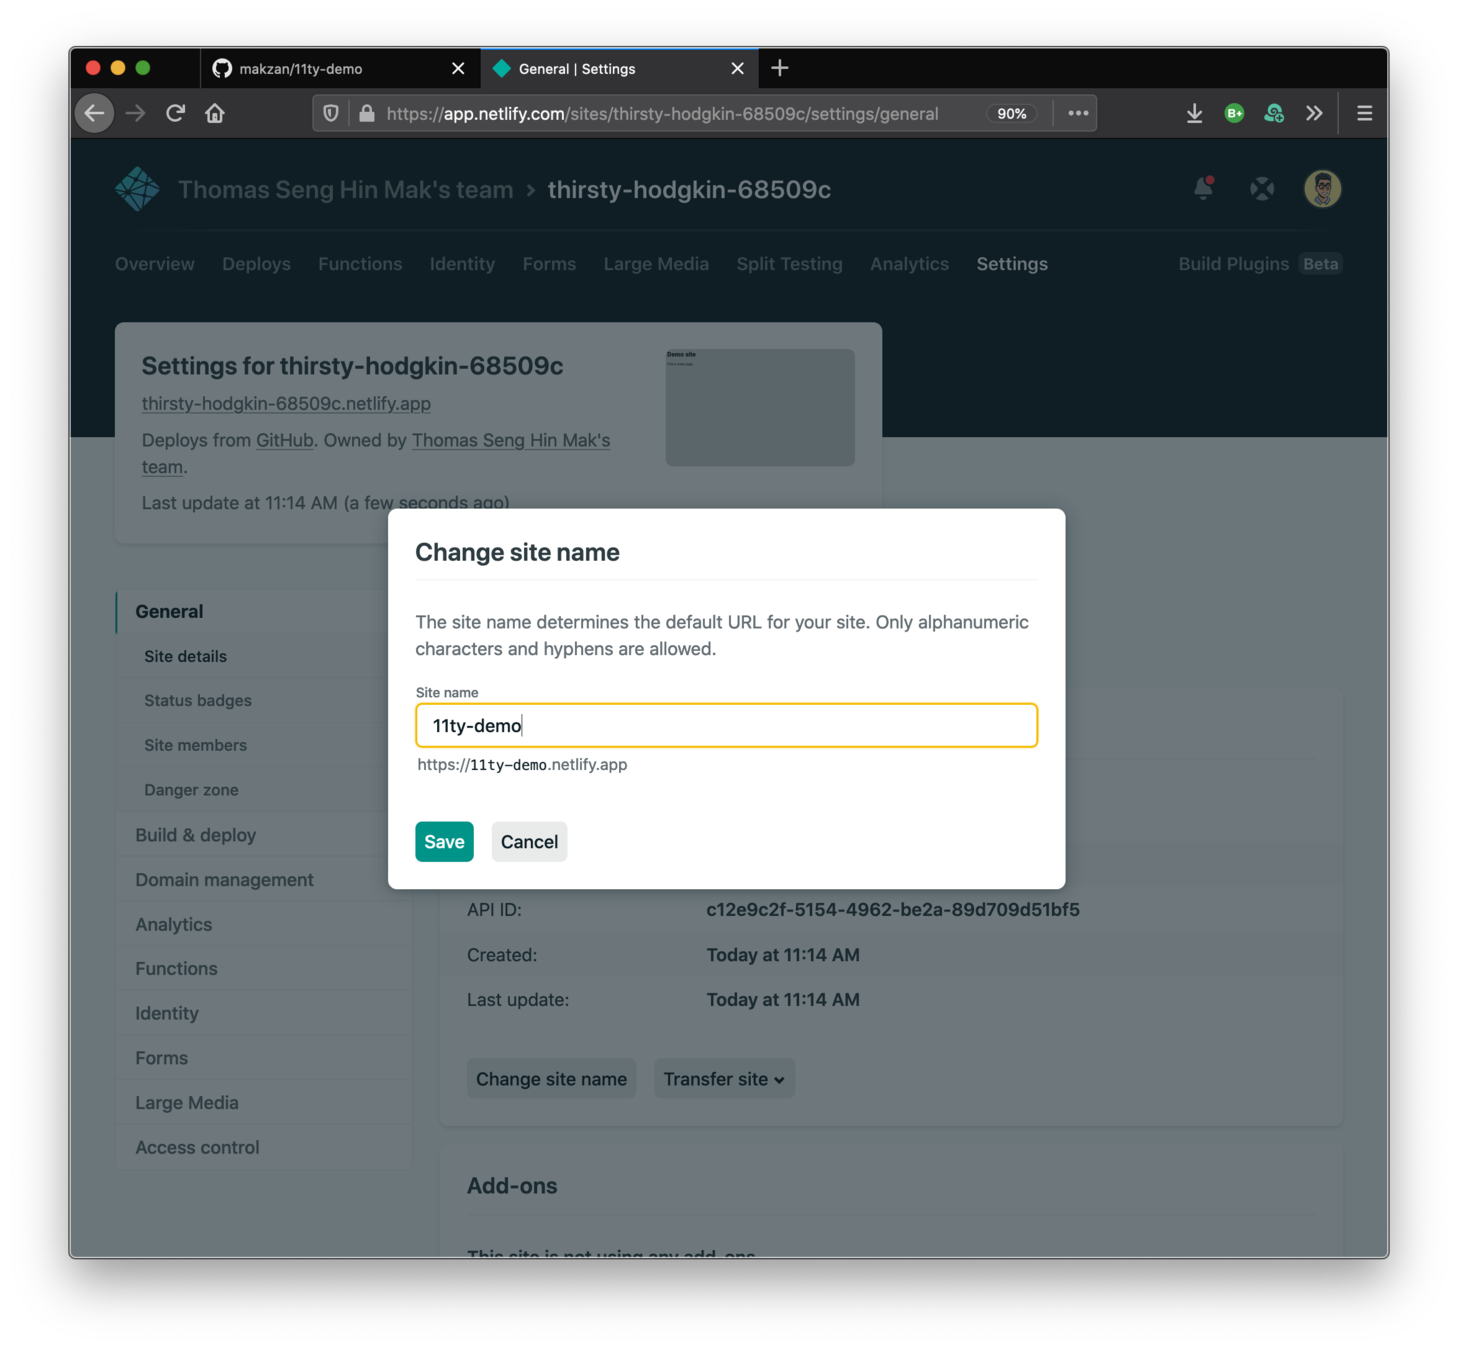Image resolution: width=1458 pixels, height=1350 pixels.
Task: Click the 90% zoom level indicator
Action: 1012,113
